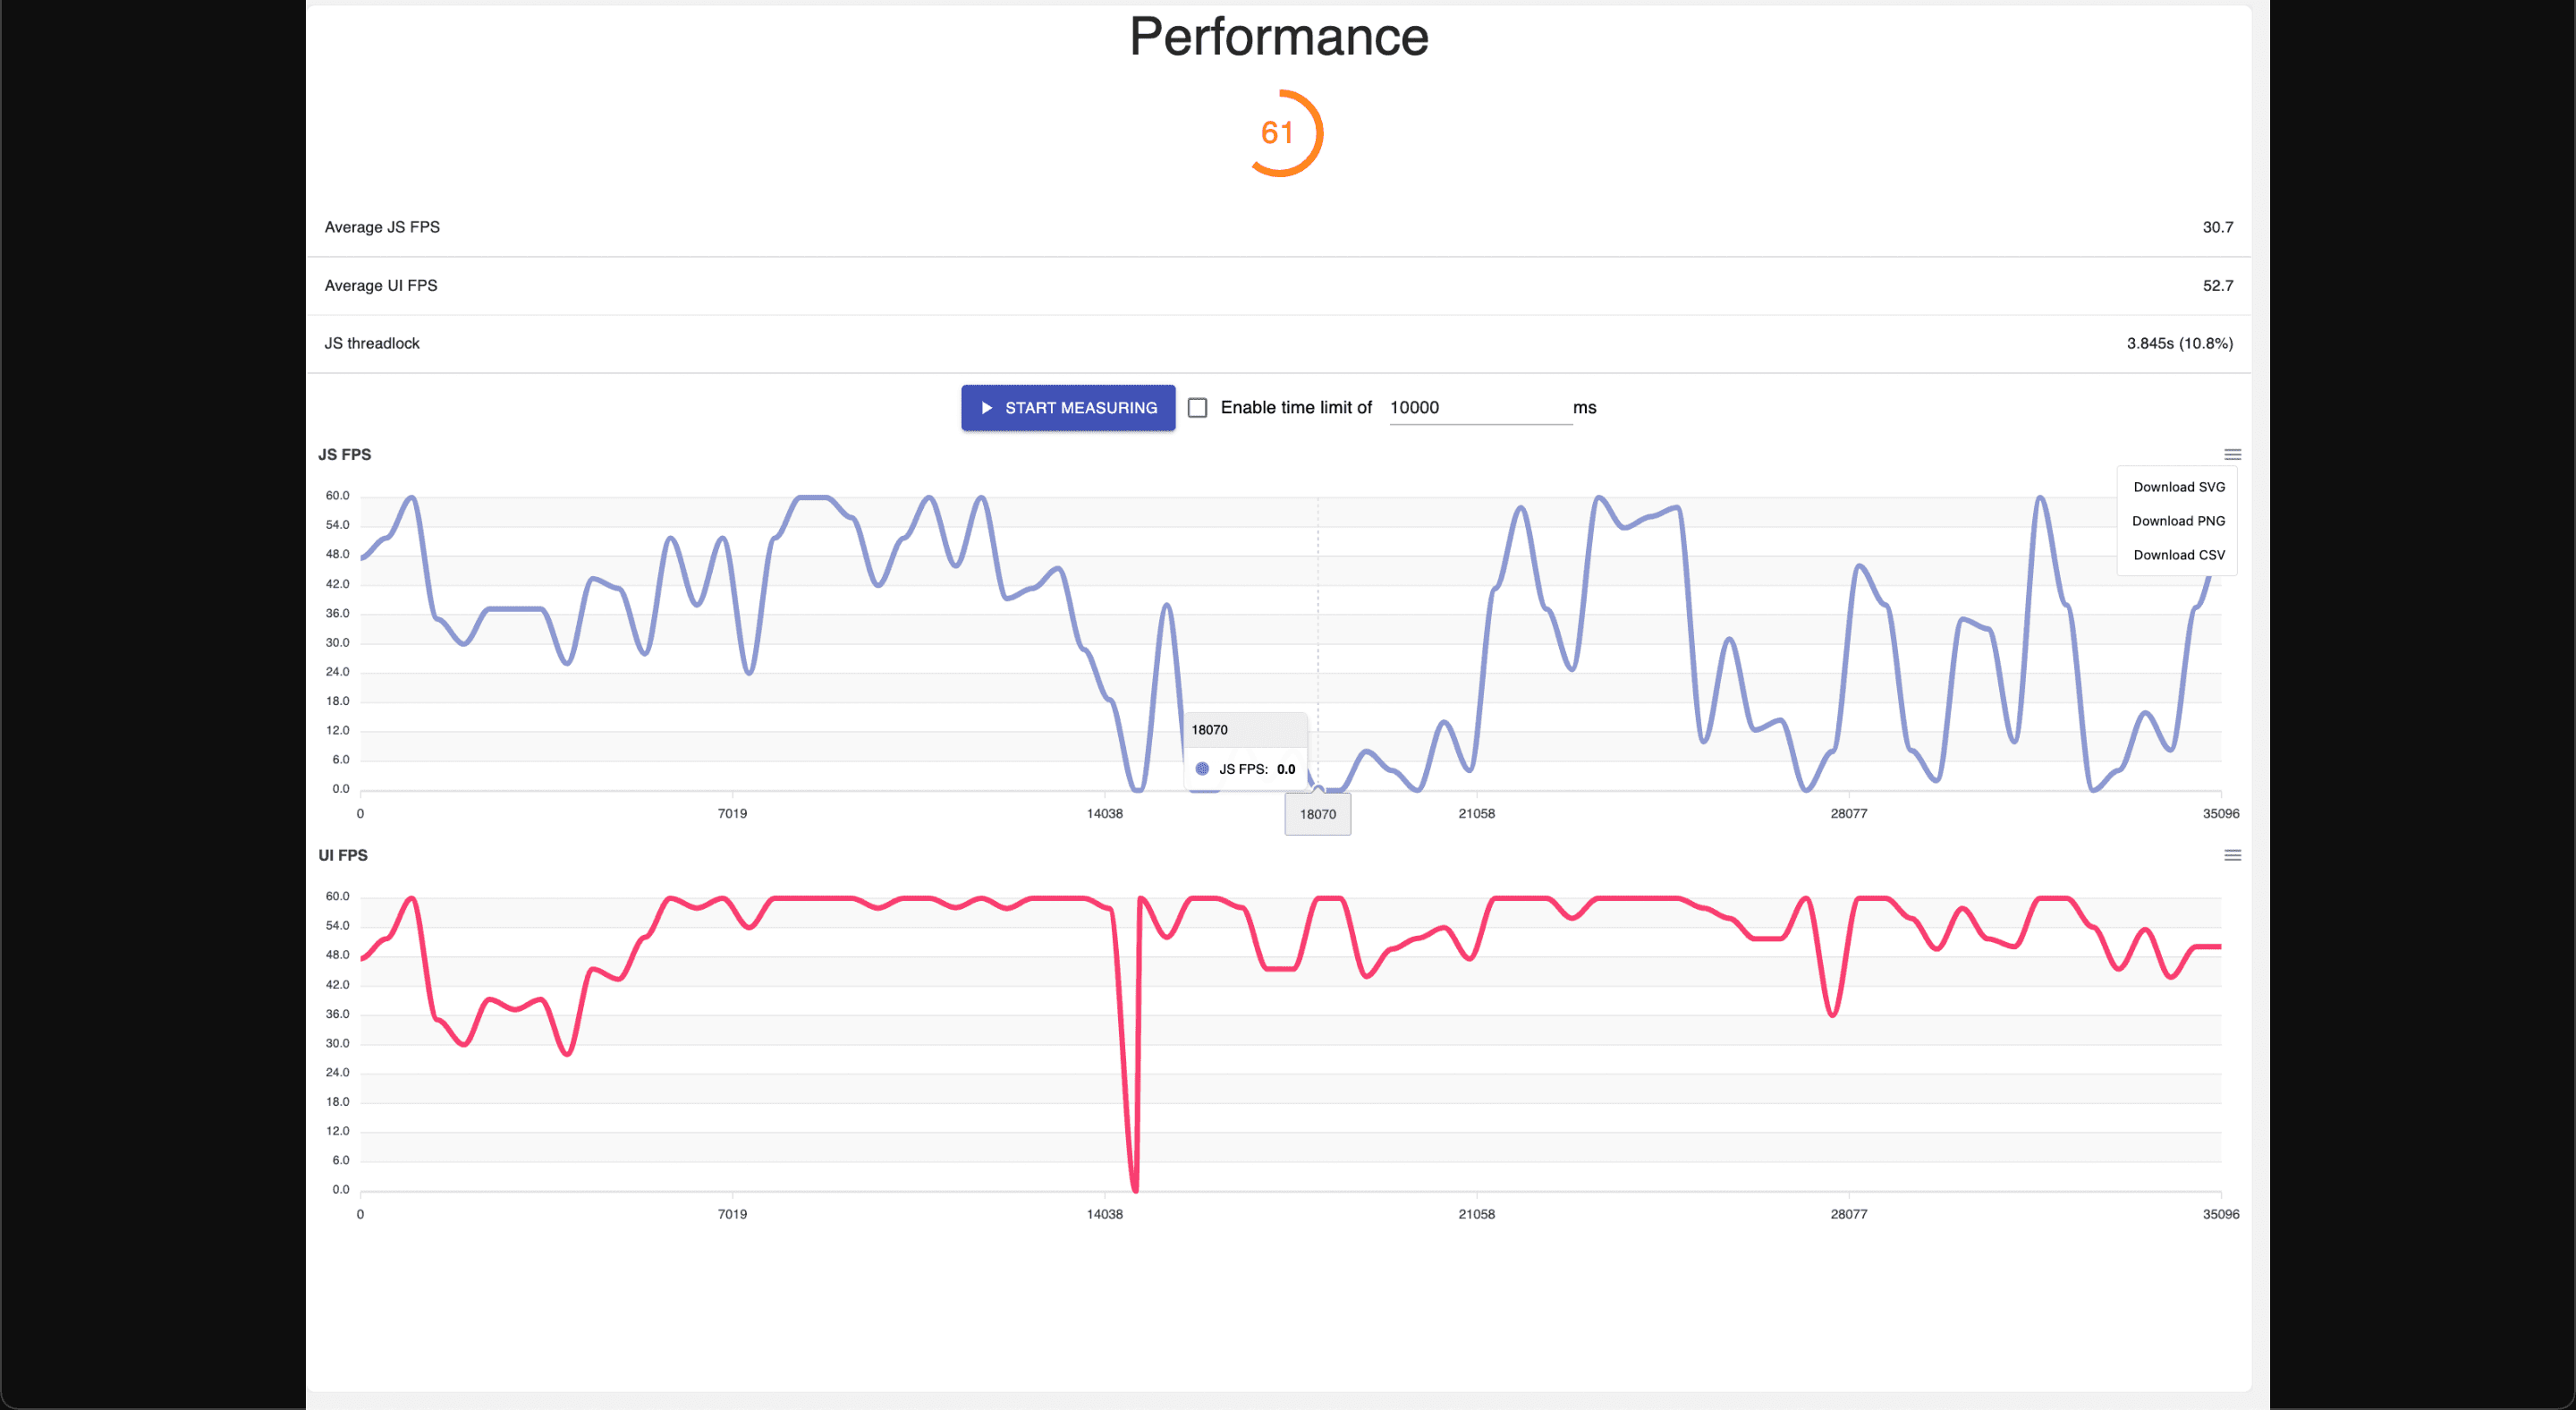Choose Download CSV from chart menu
The image size is (2576, 1410).
pyautogui.click(x=2178, y=555)
